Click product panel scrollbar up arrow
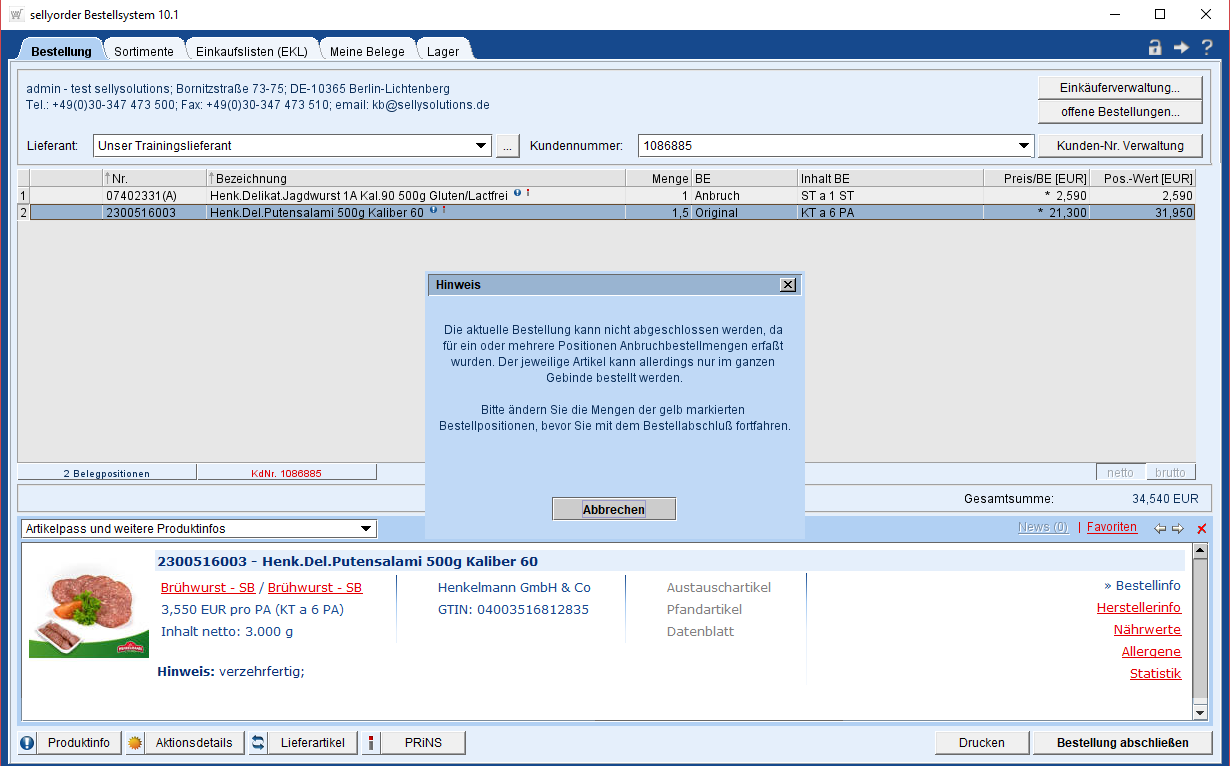The height and width of the screenshot is (766, 1230). point(1201,551)
